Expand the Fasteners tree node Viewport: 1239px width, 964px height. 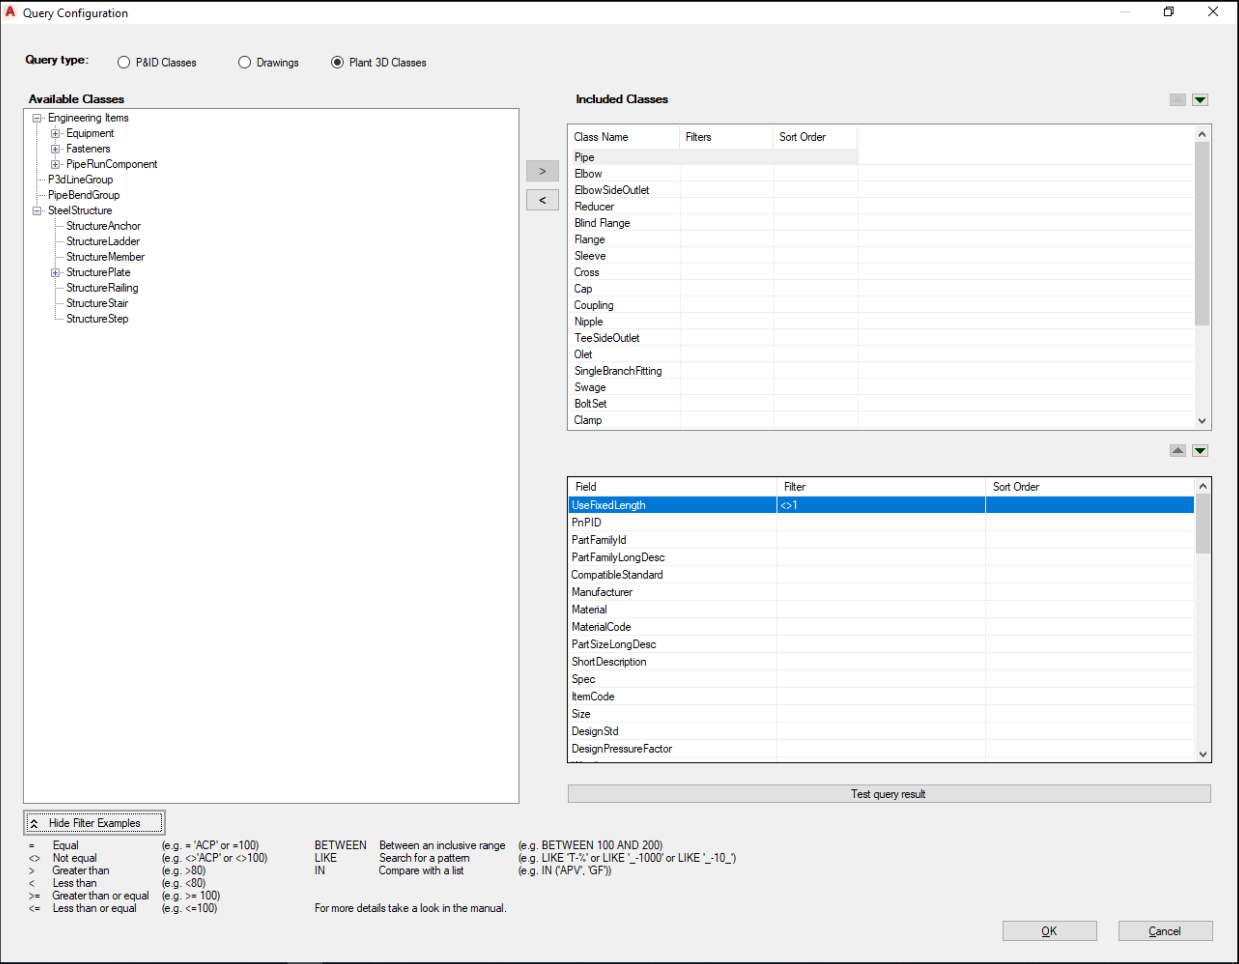coord(56,149)
